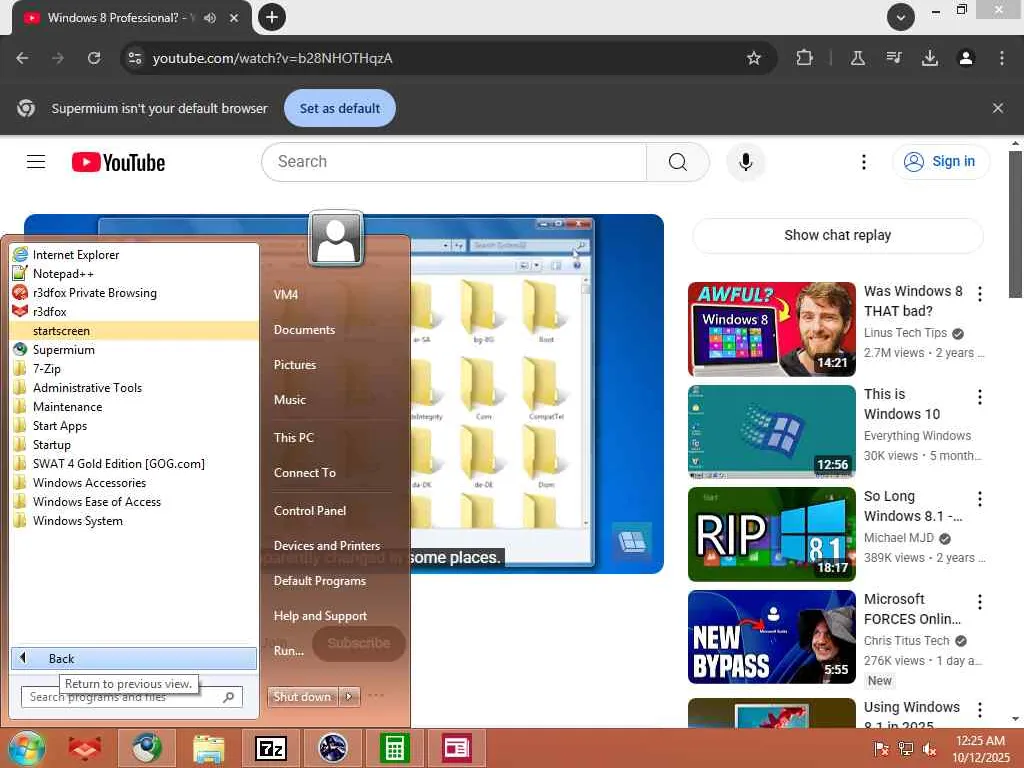Open the browser extensions puzzle icon
1024x768 pixels.
805,58
